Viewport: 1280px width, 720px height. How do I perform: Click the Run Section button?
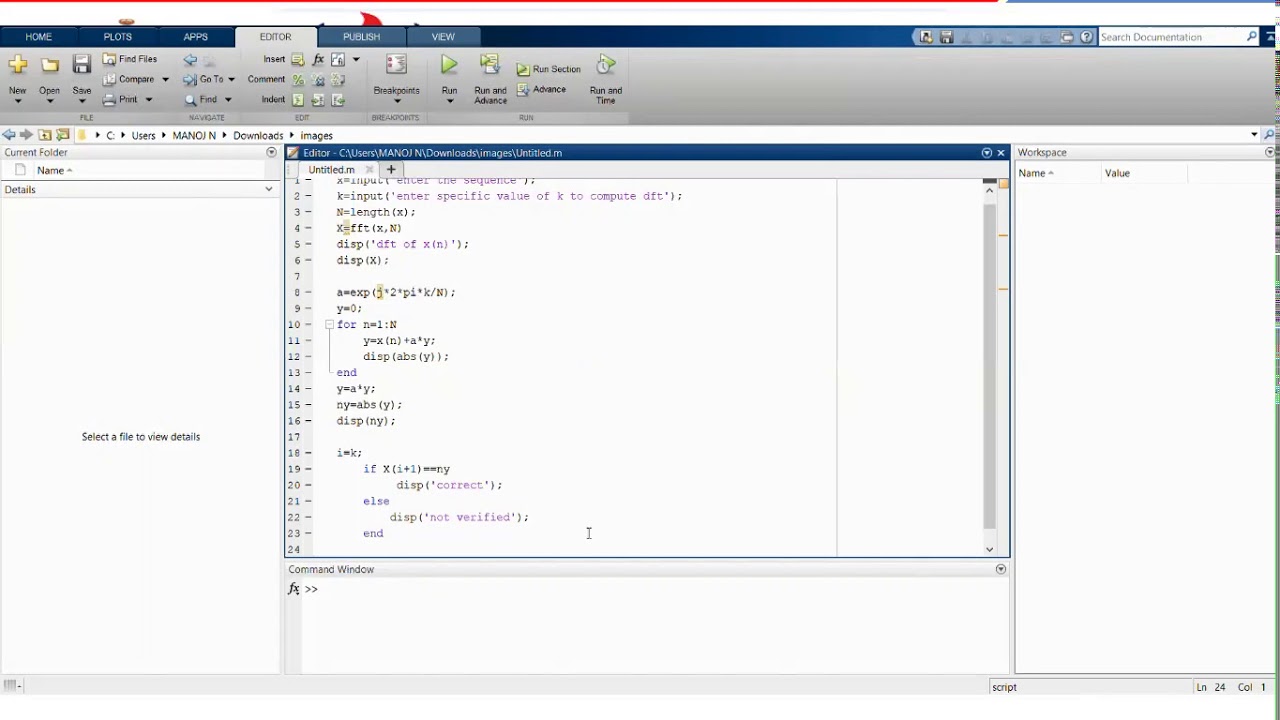(x=548, y=69)
